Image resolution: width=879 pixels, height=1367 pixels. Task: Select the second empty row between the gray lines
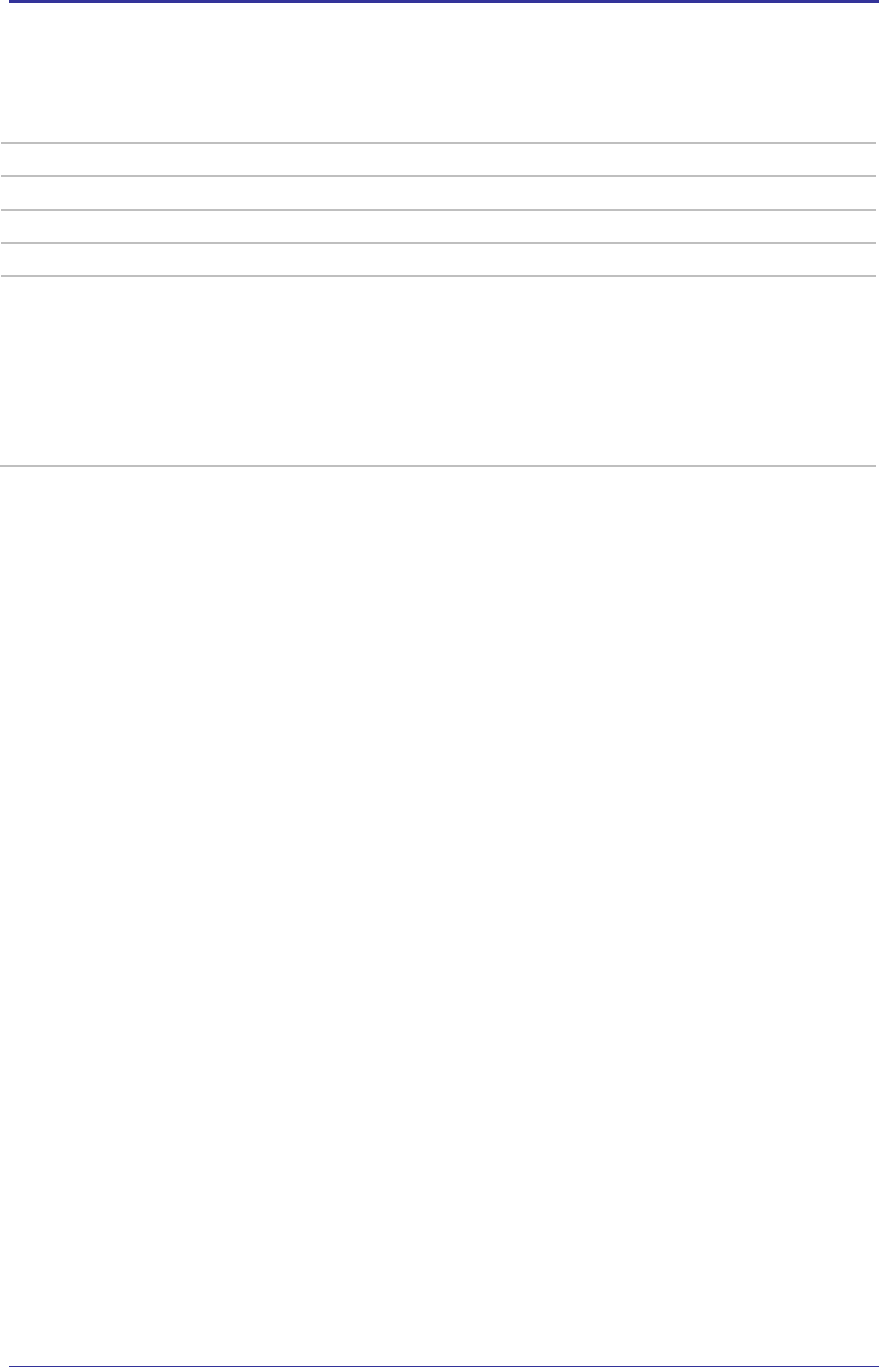click(x=439, y=193)
